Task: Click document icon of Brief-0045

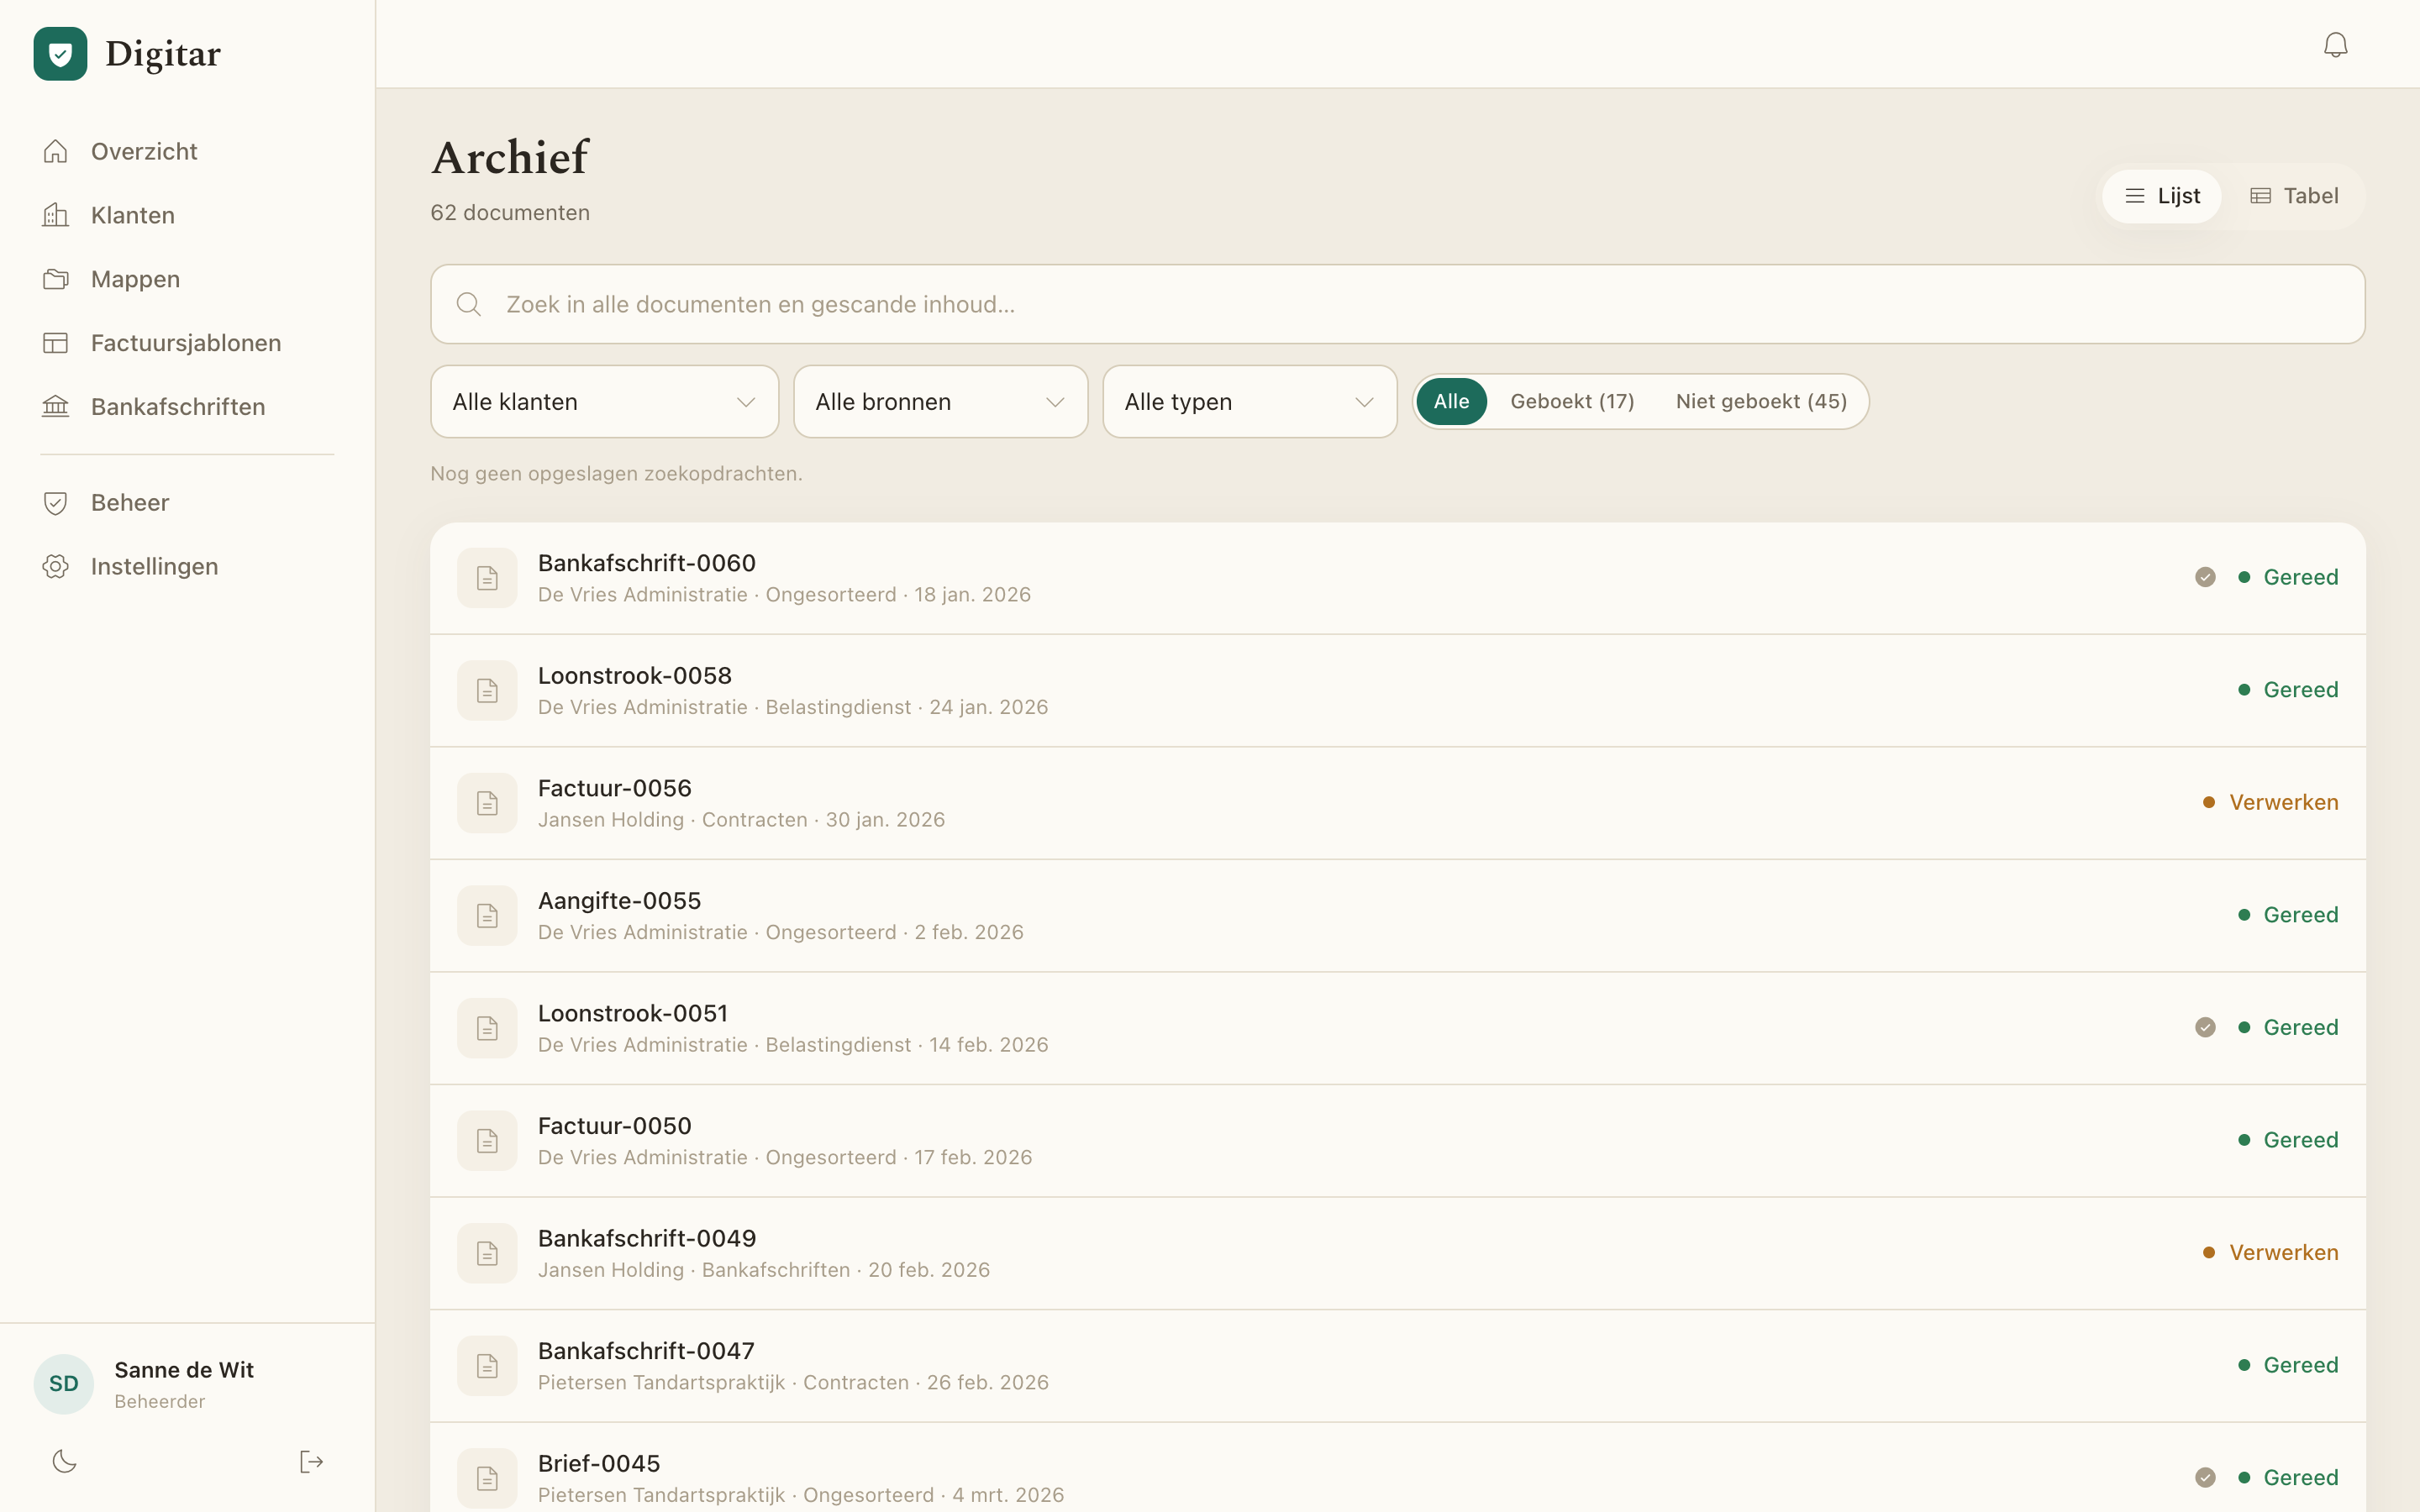Action: click(x=487, y=1478)
